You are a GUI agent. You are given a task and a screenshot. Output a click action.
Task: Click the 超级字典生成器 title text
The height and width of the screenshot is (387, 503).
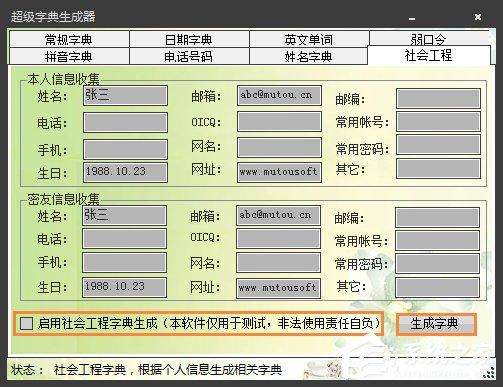(x=53, y=17)
